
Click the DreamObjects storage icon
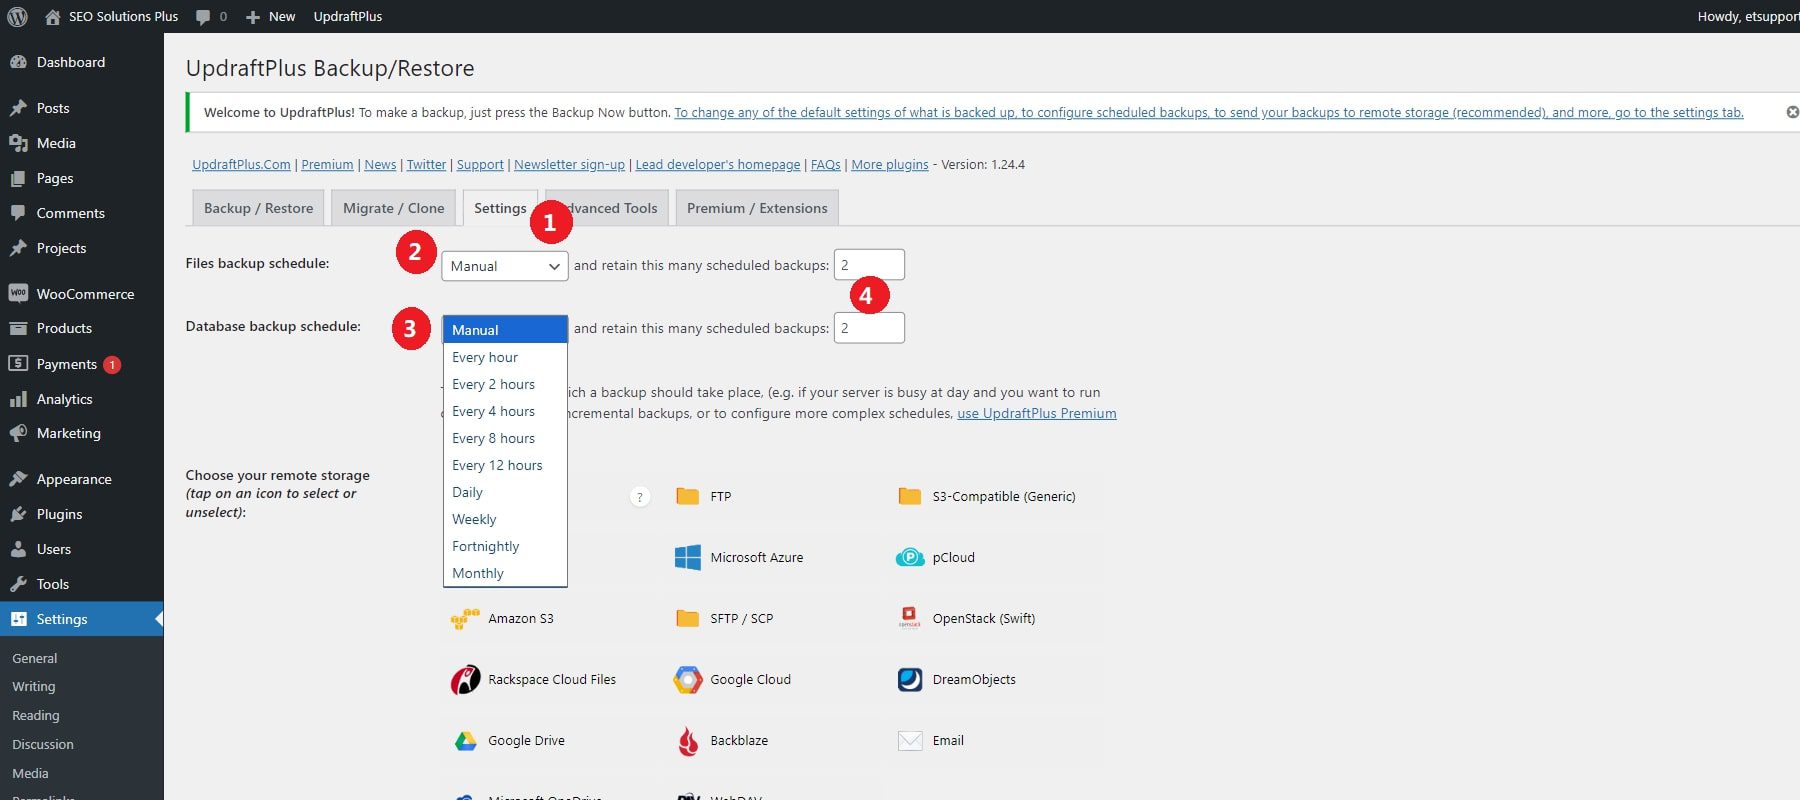910,680
